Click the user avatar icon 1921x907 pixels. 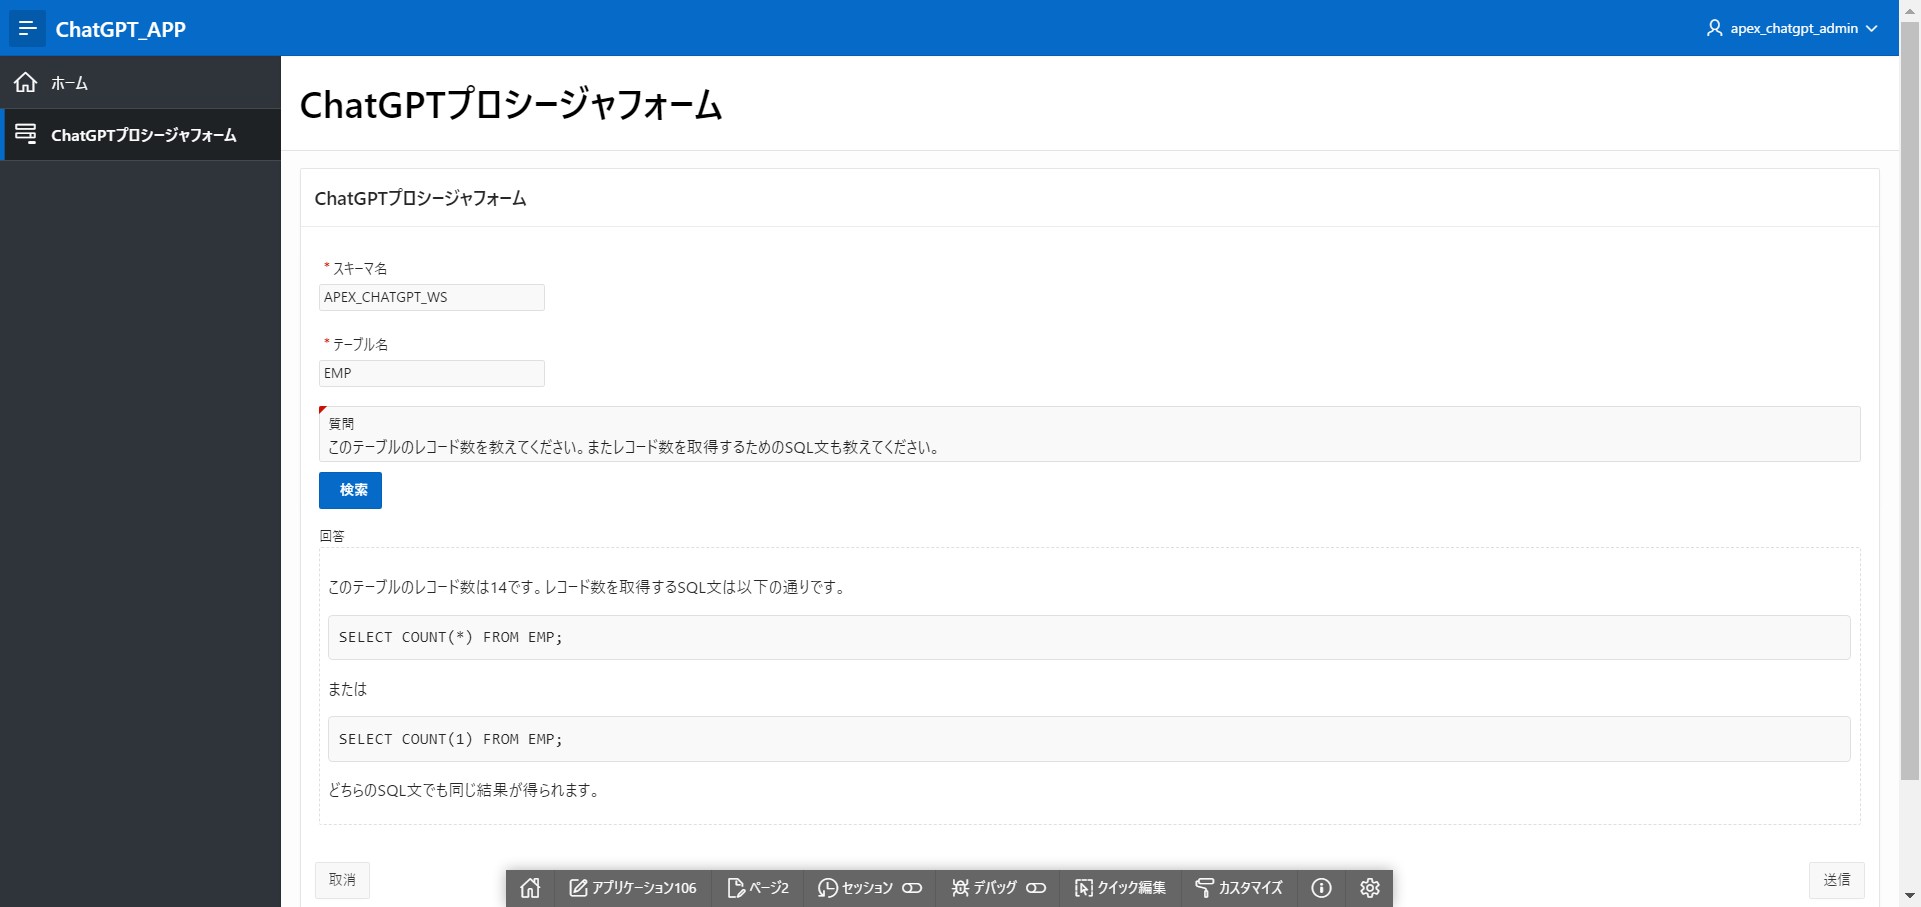click(1714, 28)
